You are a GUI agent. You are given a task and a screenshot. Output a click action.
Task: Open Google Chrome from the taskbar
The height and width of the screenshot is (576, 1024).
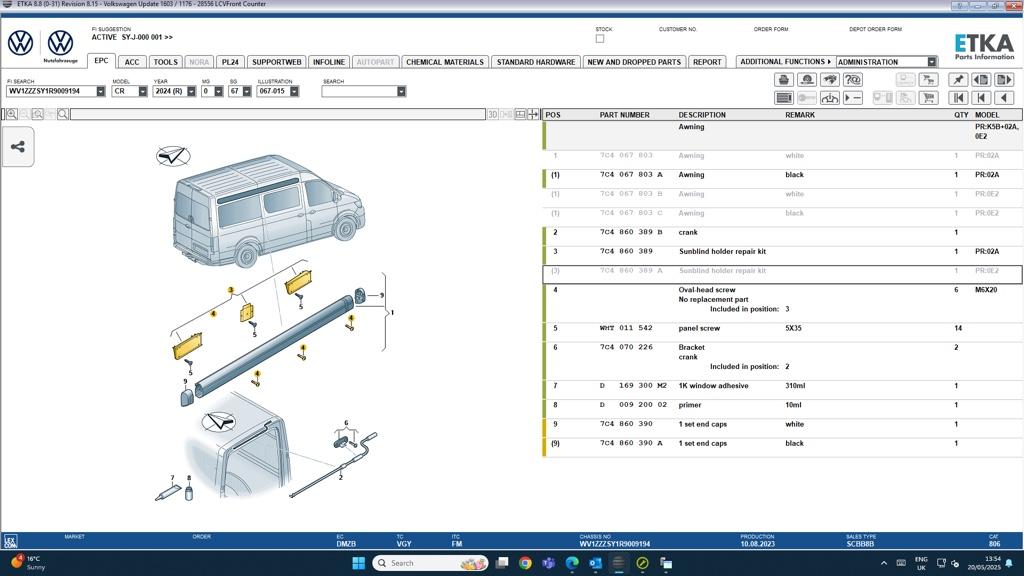pos(525,563)
